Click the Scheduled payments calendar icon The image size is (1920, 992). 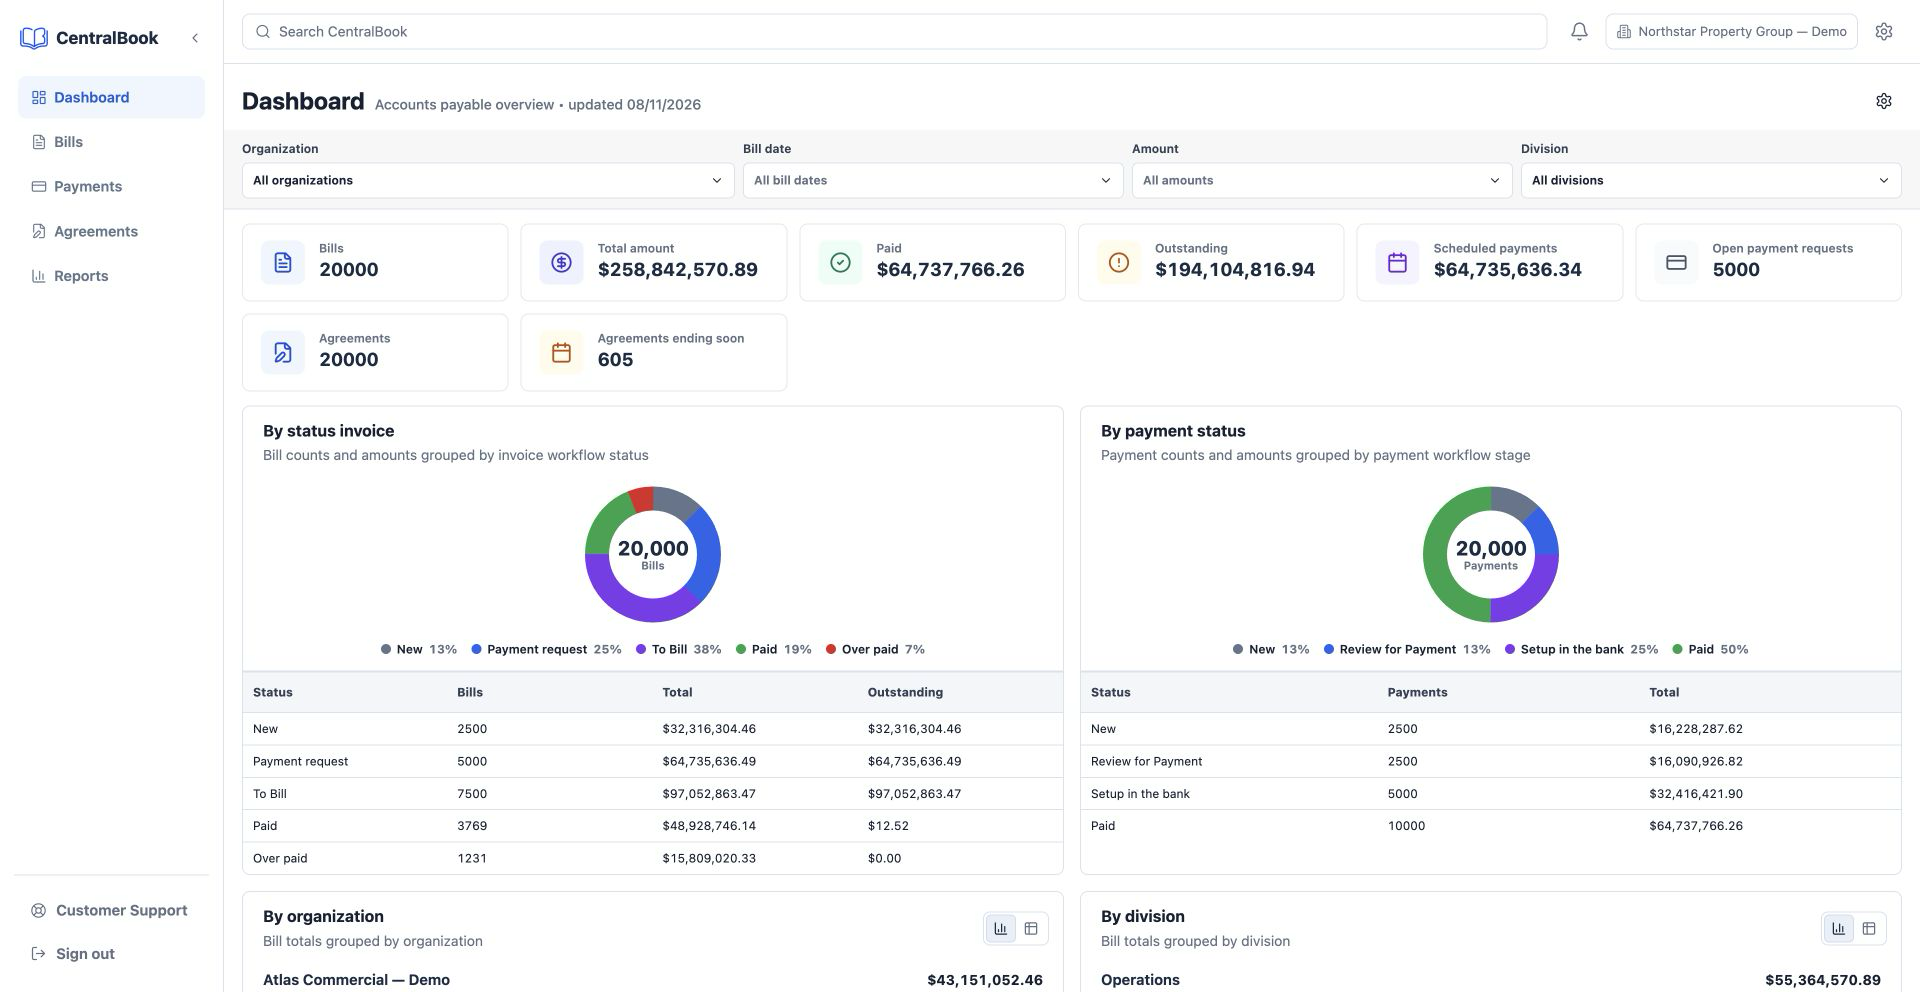tap(1397, 263)
